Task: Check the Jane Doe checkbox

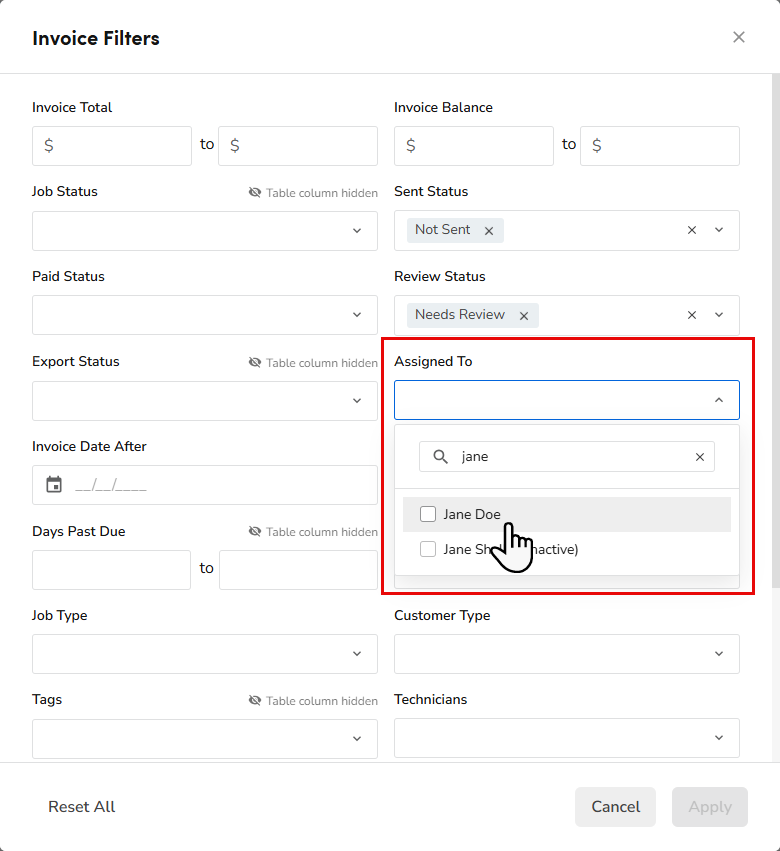Action: (428, 513)
